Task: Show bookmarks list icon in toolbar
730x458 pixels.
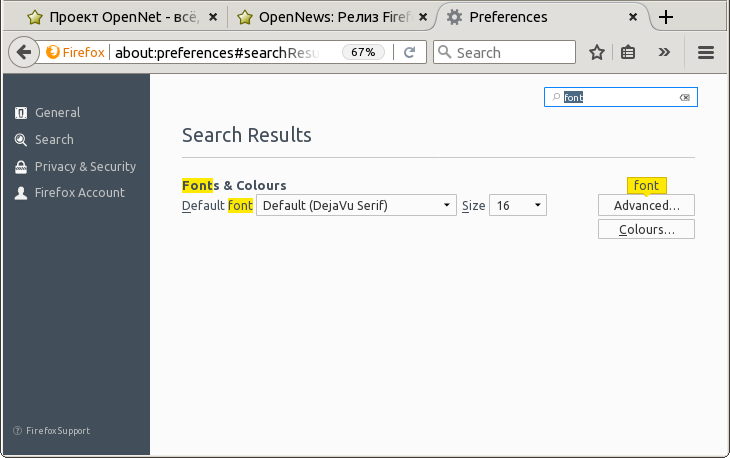Action: point(628,53)
